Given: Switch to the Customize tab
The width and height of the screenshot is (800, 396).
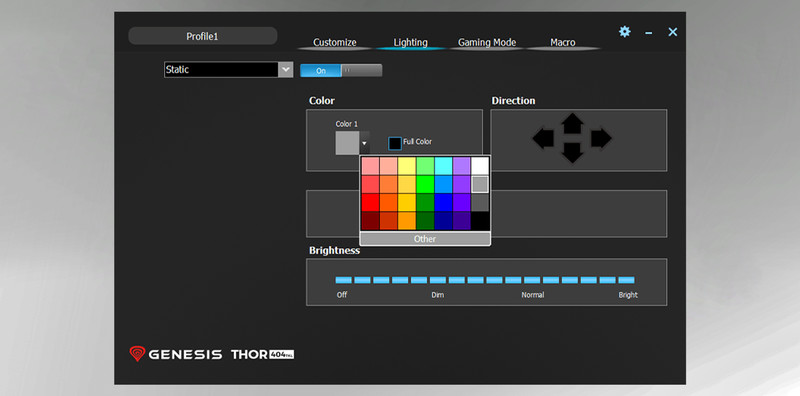Looking at the screenshot, I should (335, 42).
